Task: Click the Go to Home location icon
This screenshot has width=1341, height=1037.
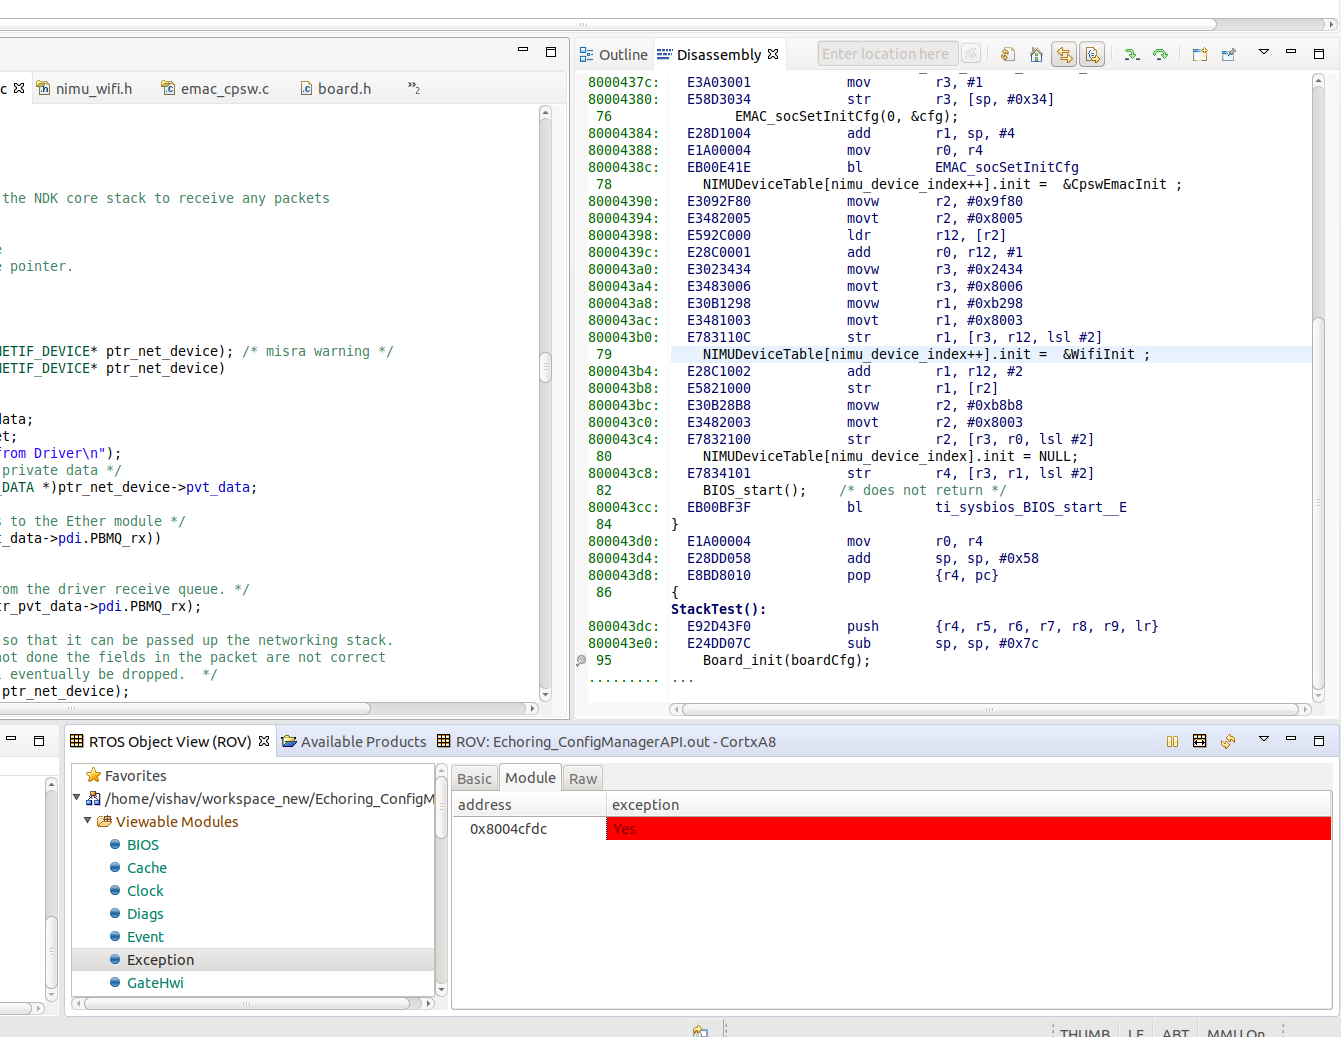Action: [1036, 55]
